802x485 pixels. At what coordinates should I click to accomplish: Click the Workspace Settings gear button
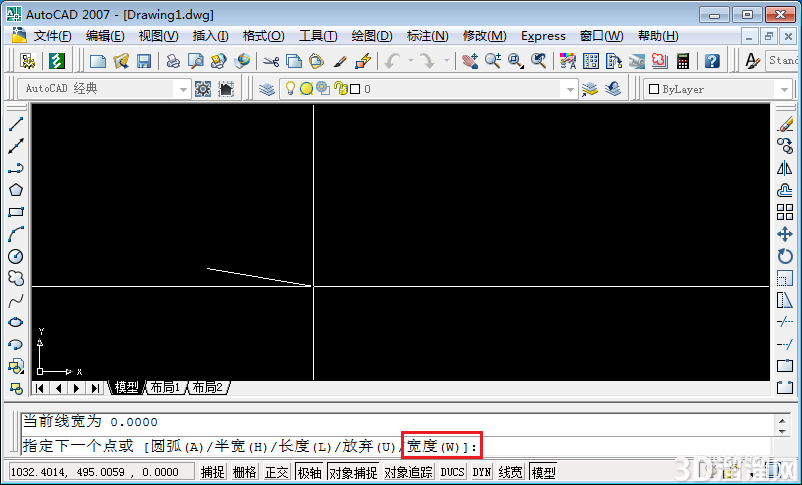[203, 89]
